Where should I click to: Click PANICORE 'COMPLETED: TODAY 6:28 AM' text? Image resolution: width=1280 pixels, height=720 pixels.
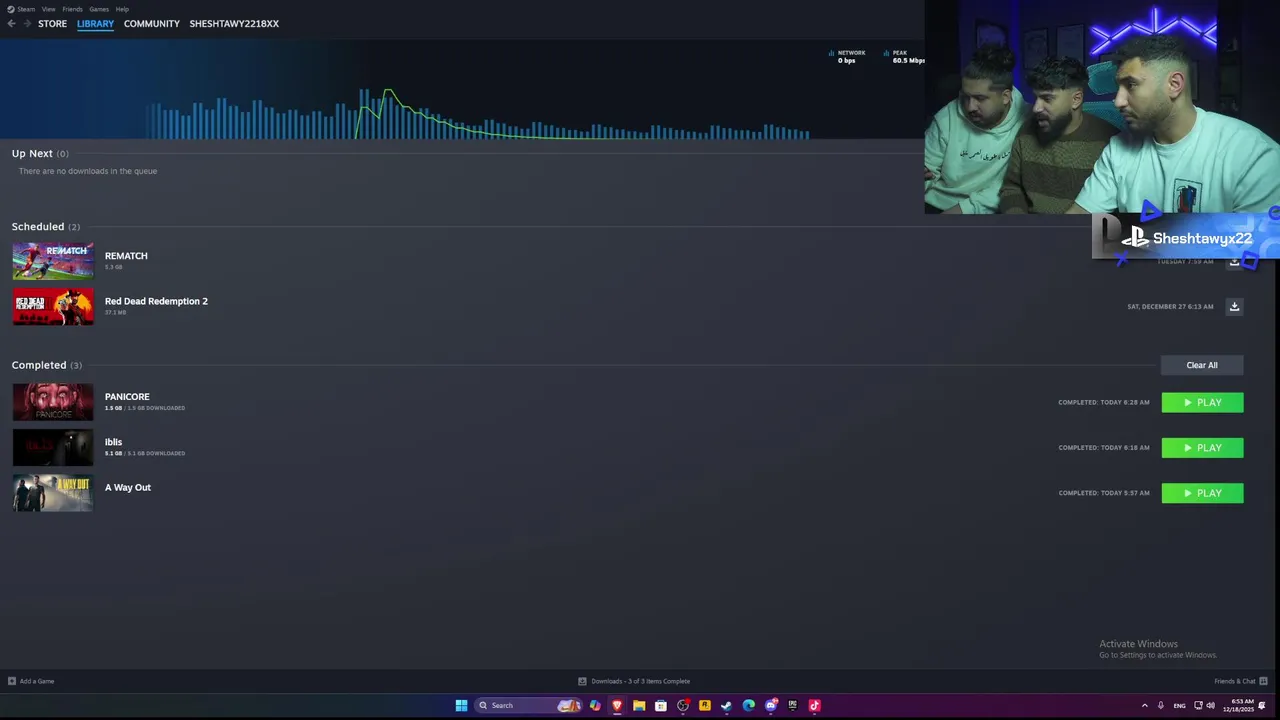[1104, 402]
